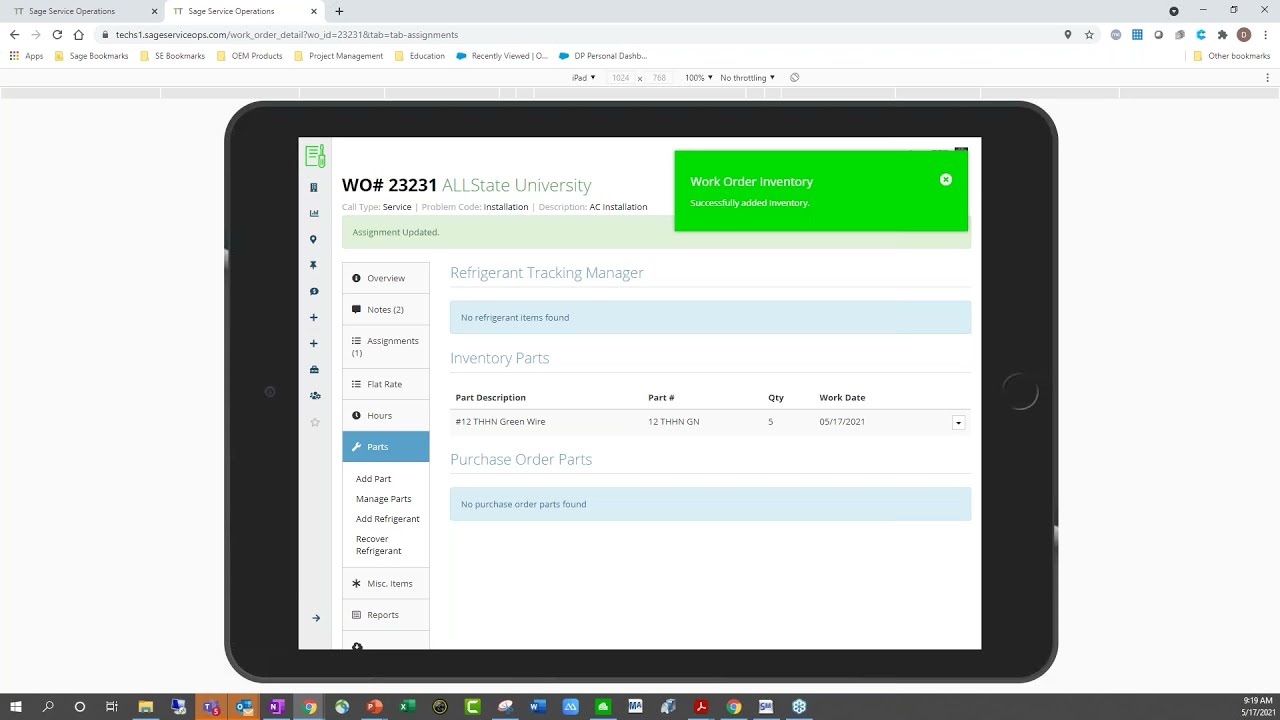Click the Add Refrigerant link

click(387, 519)
